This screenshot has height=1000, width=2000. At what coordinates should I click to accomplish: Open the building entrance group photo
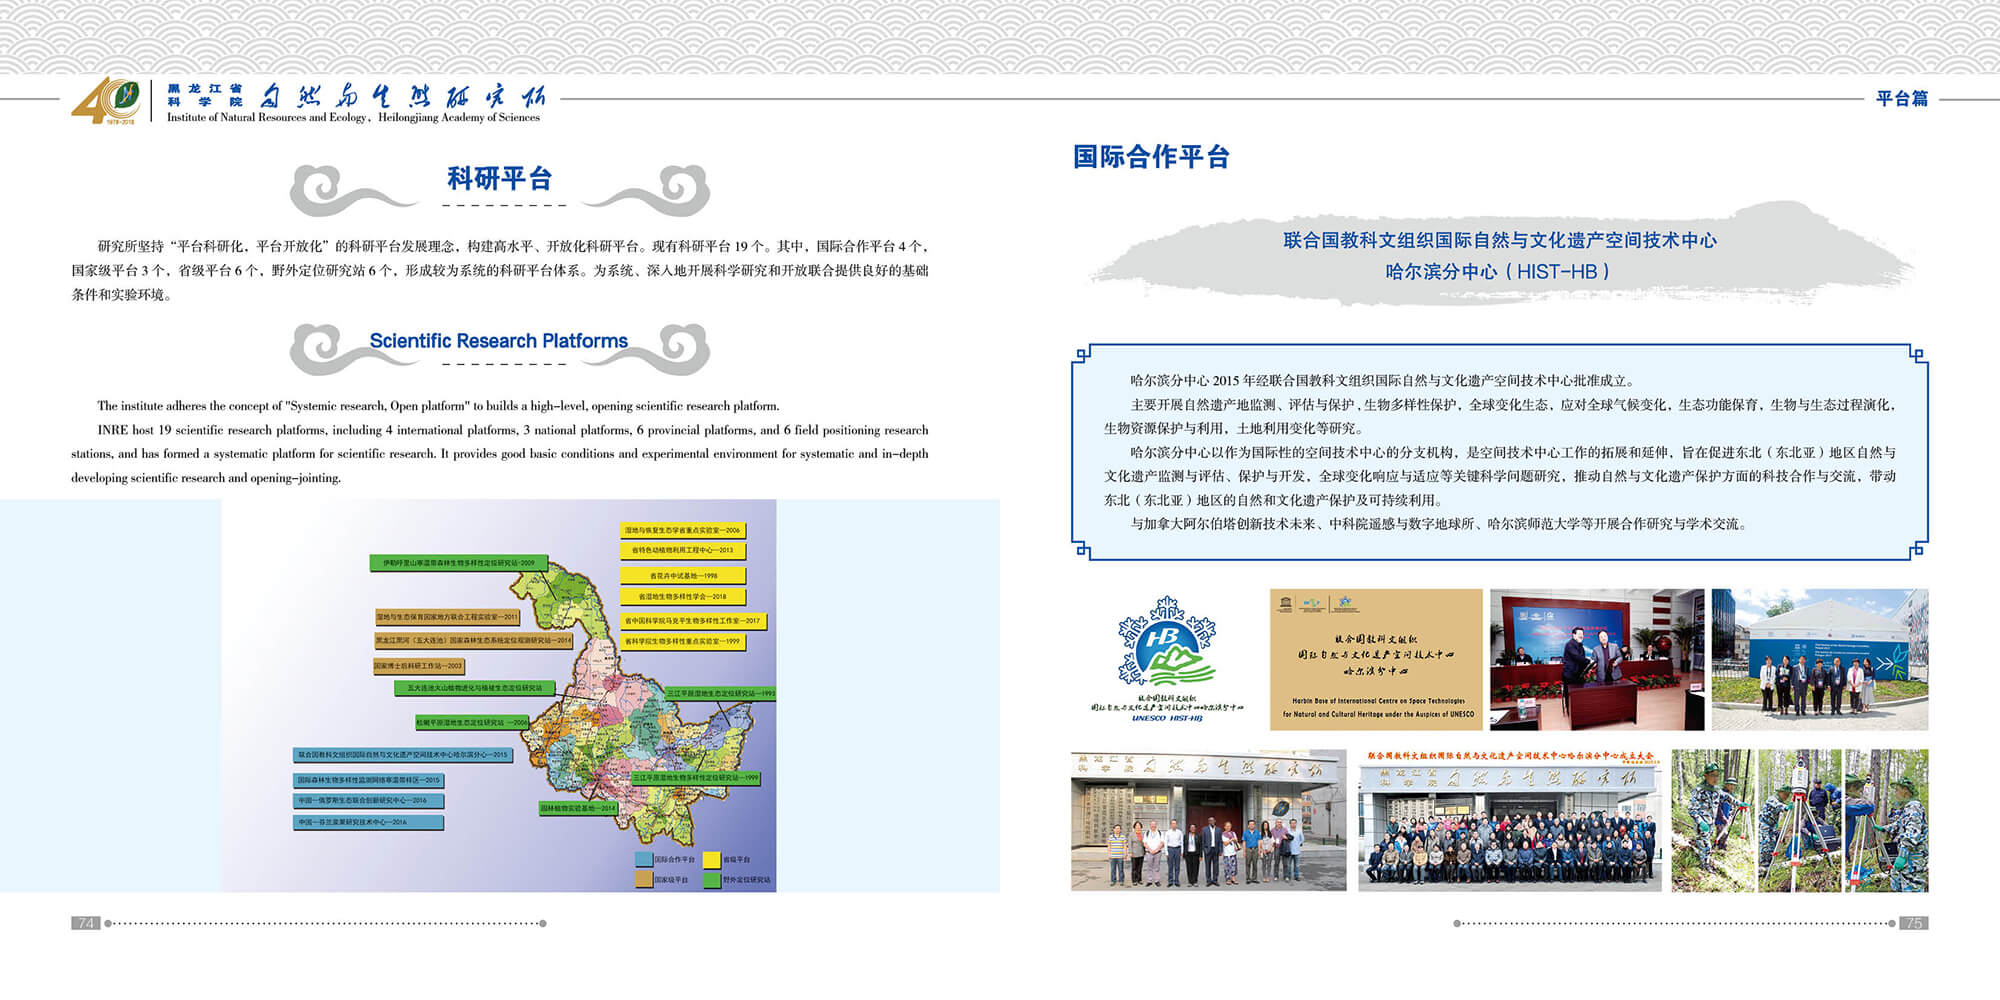coord(1209,820)
